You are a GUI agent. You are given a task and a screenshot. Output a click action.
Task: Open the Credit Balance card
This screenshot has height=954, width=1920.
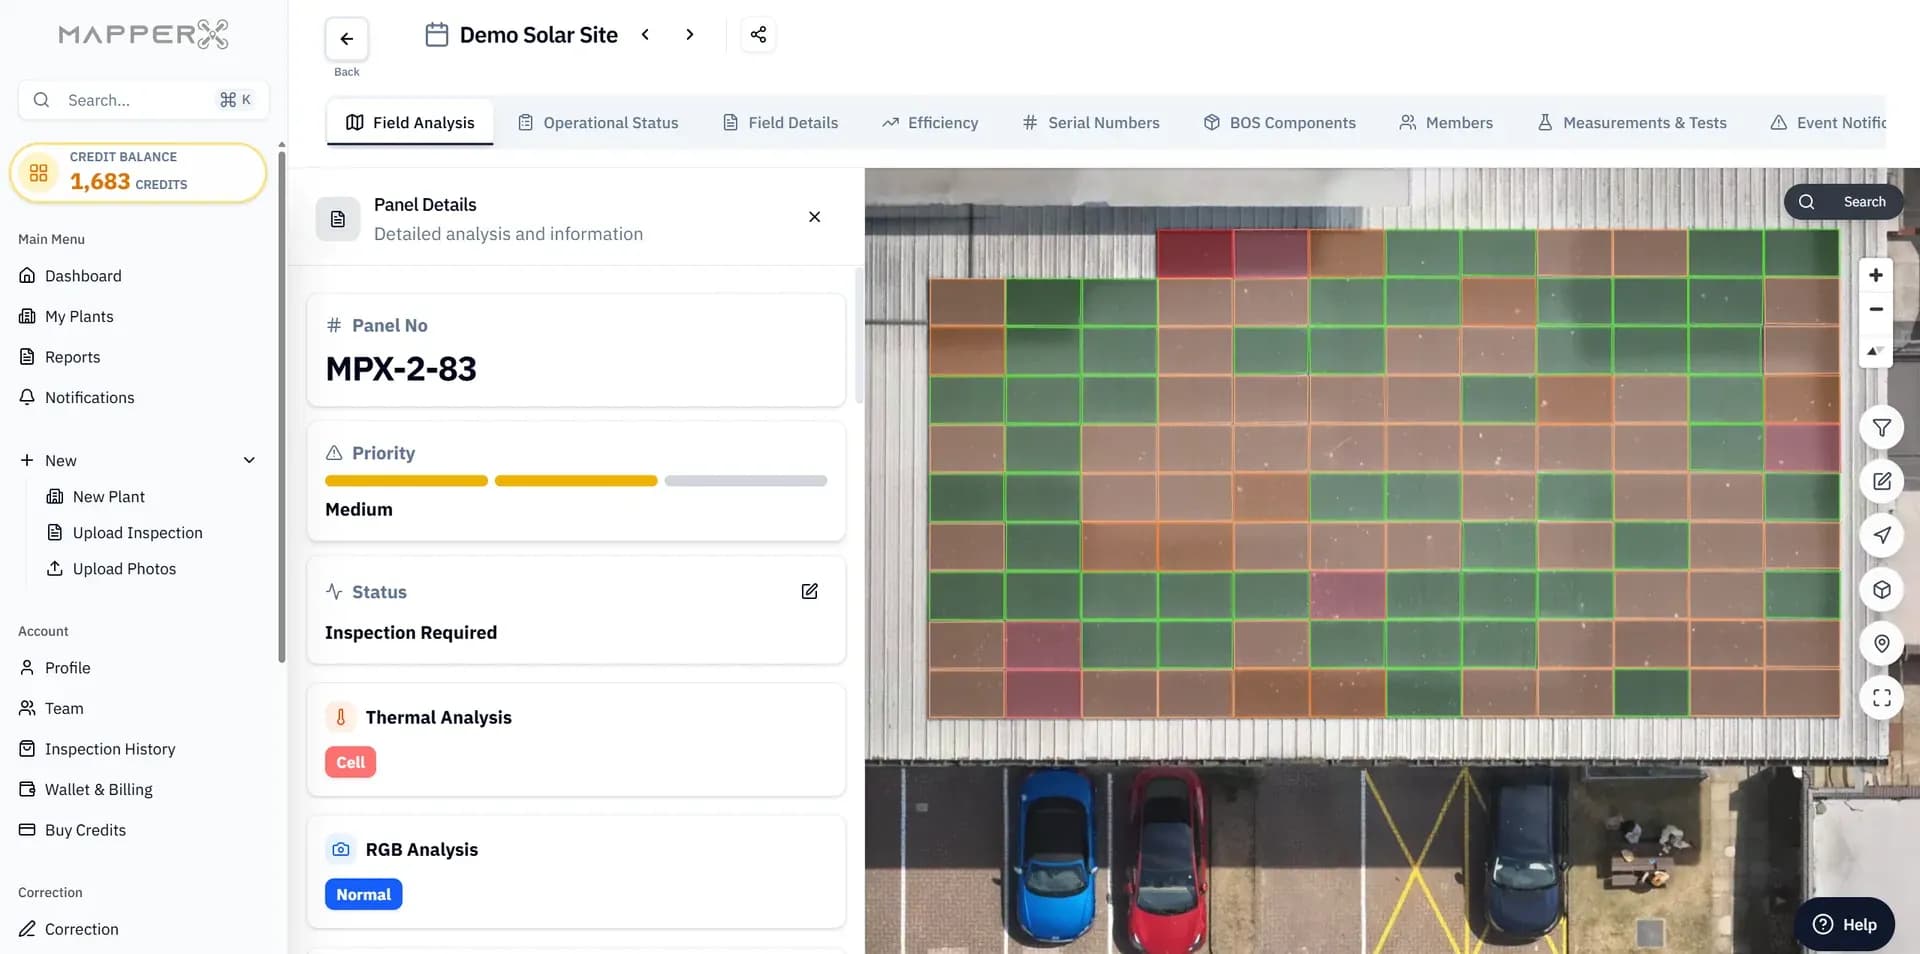click(138, 172)
